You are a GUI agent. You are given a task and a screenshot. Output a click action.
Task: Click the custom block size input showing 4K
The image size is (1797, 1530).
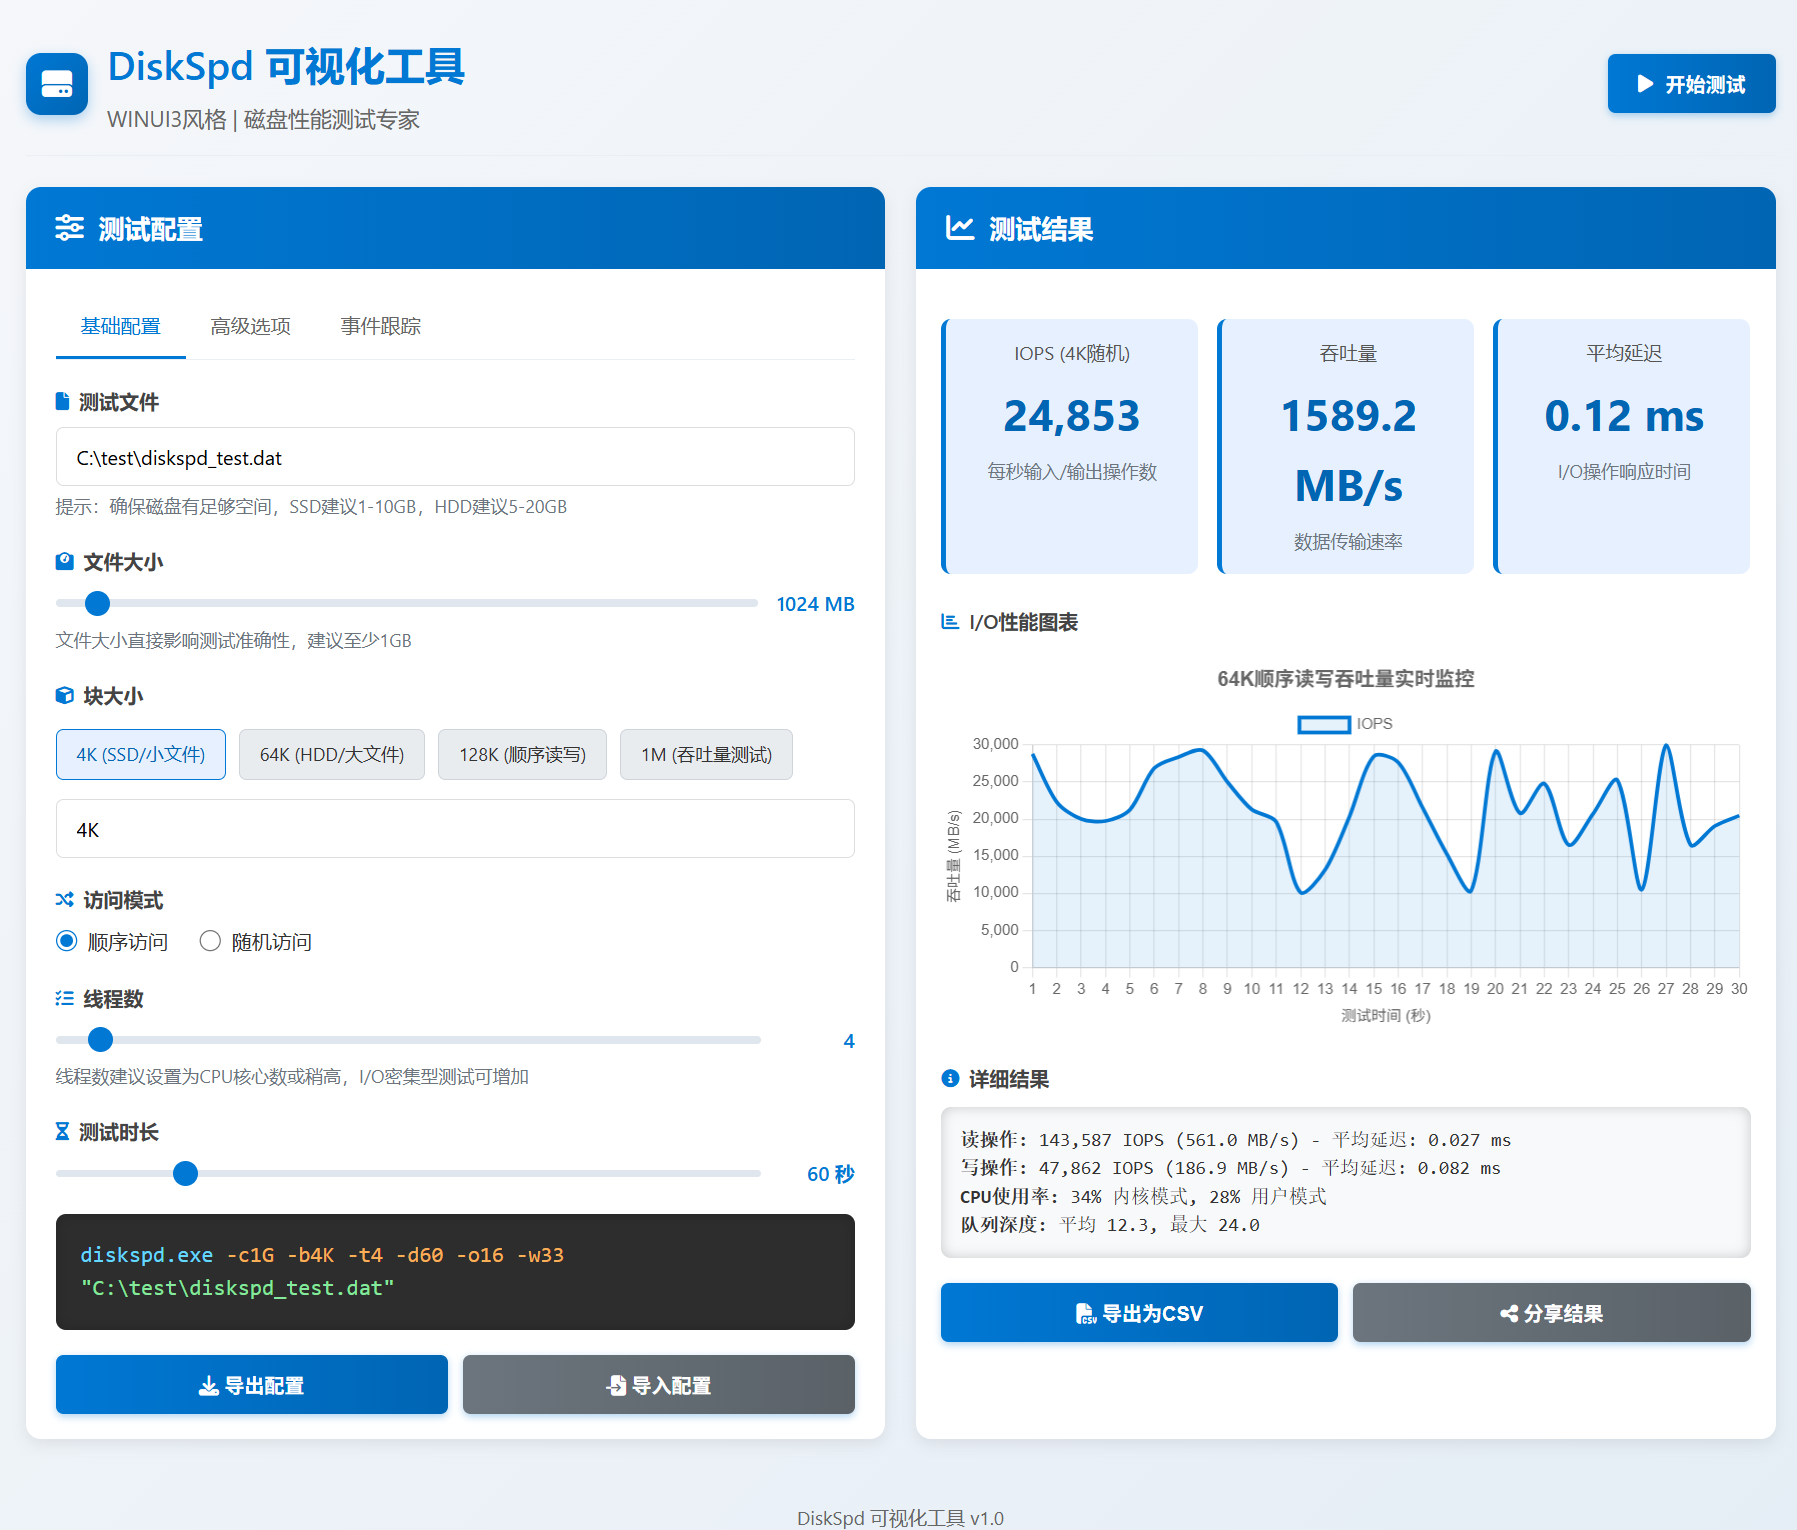(455, 829)
